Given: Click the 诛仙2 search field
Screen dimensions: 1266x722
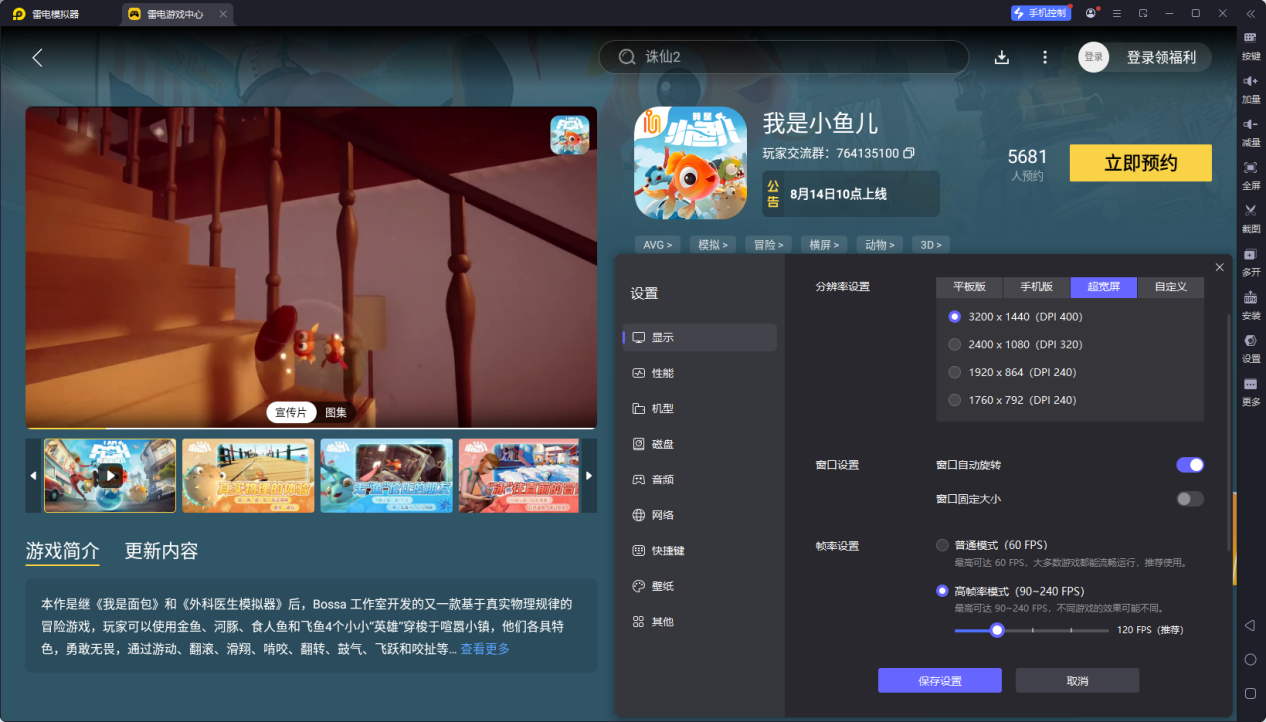Looking at the screenshot, I should 784,57.
